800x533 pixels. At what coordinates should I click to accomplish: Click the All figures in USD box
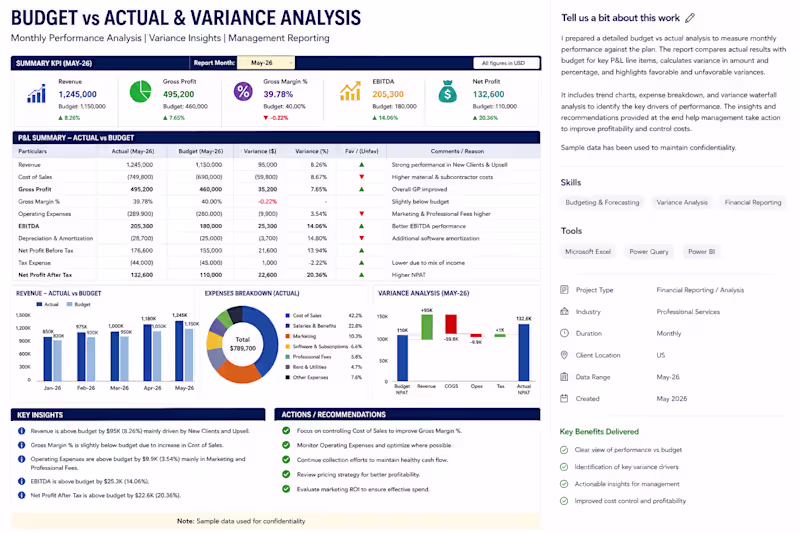[x=506, y=63]
